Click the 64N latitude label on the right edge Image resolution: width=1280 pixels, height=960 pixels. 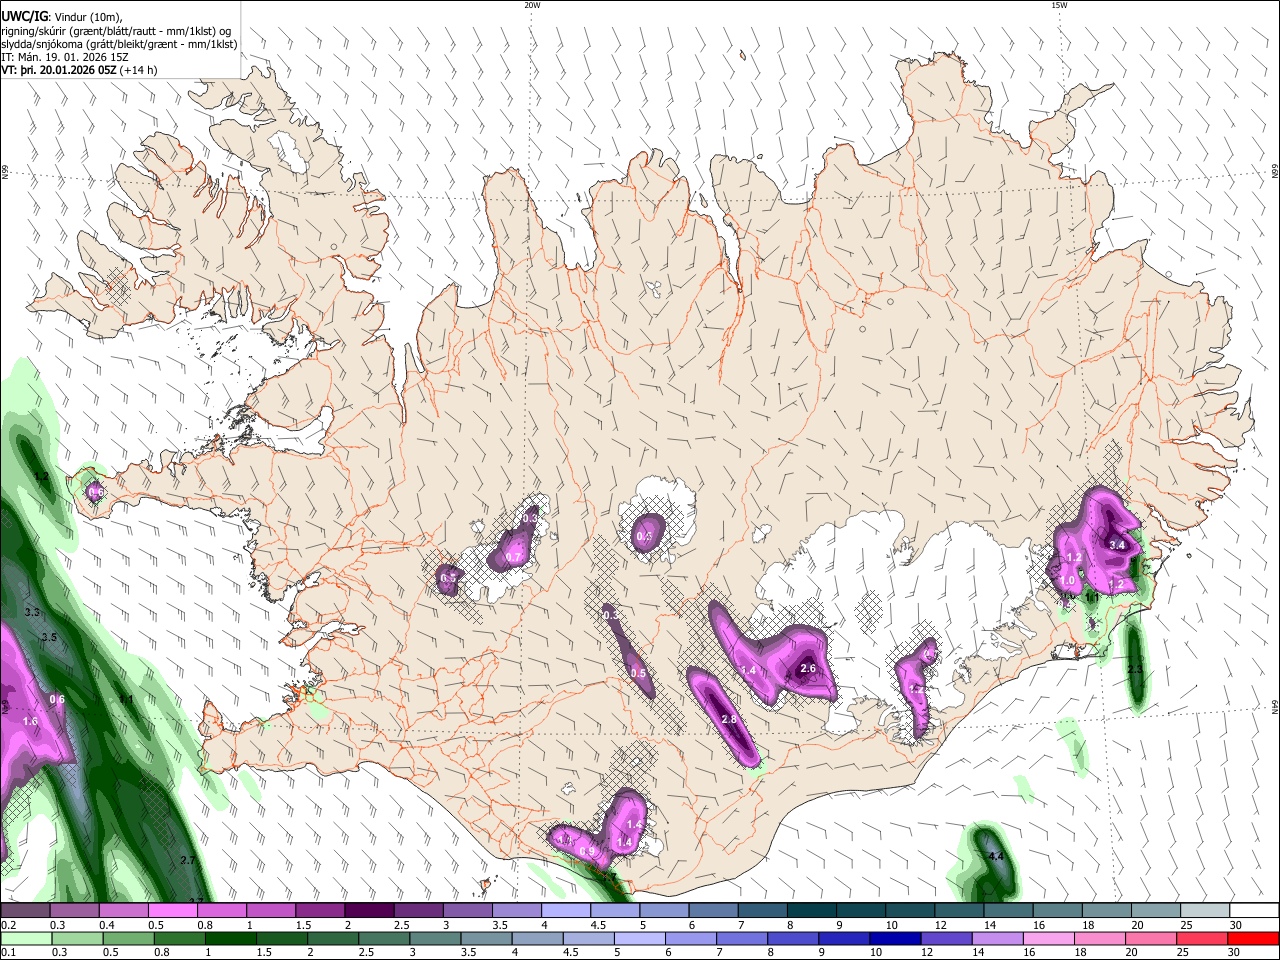(x=1275, y=706)
